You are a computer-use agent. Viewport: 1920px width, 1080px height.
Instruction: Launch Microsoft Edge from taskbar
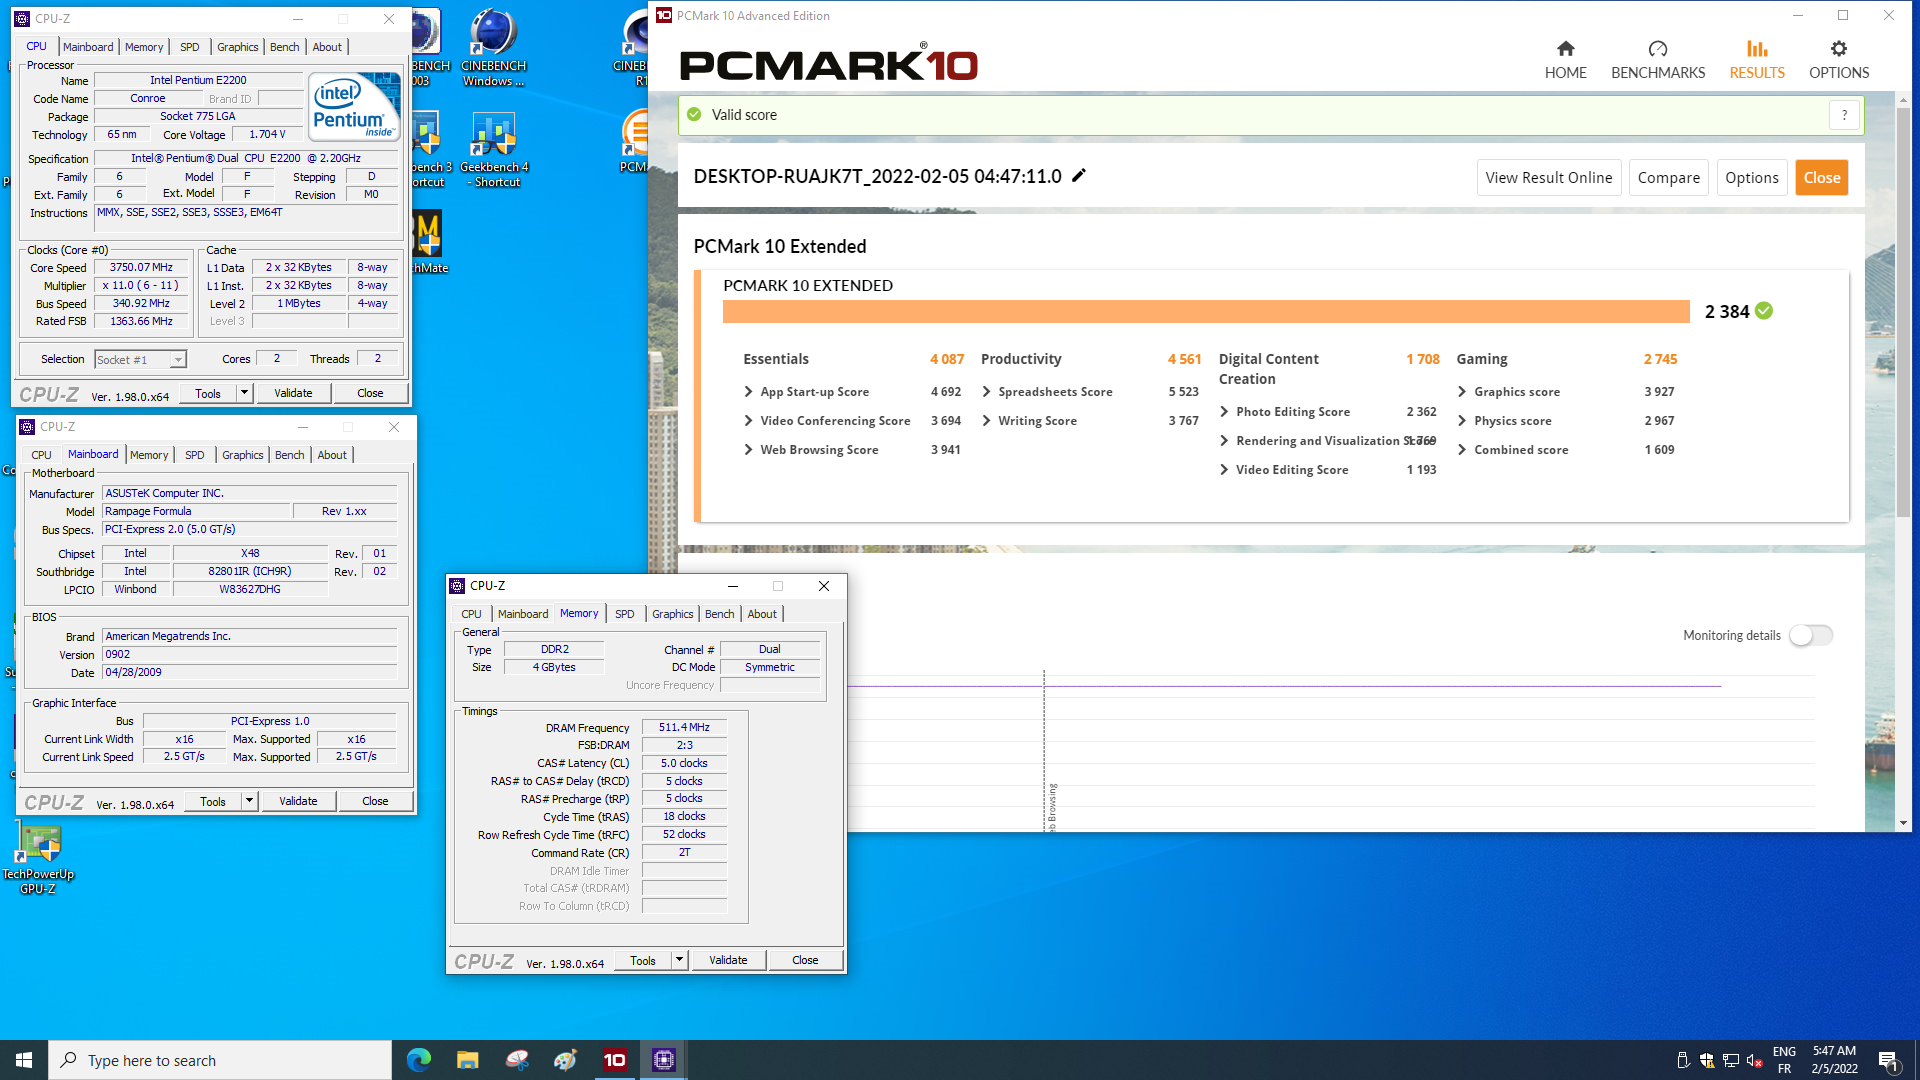[419, 1060]
